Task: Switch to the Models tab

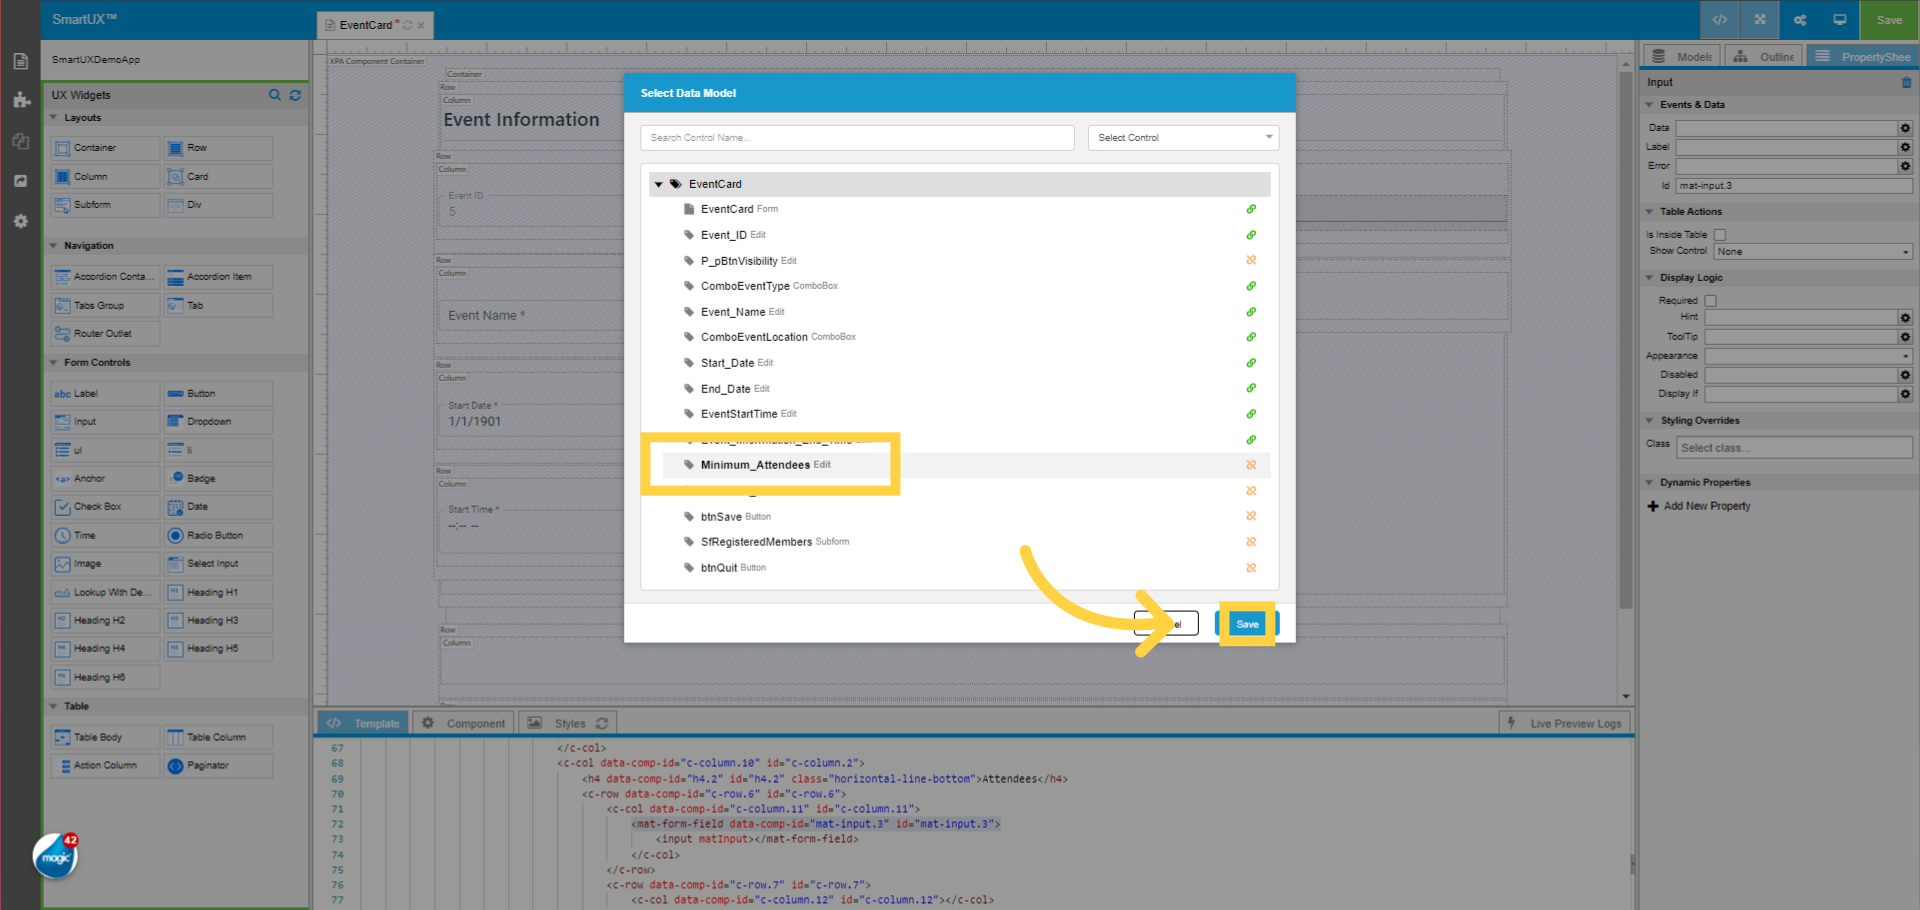Action: point(1681,56)
